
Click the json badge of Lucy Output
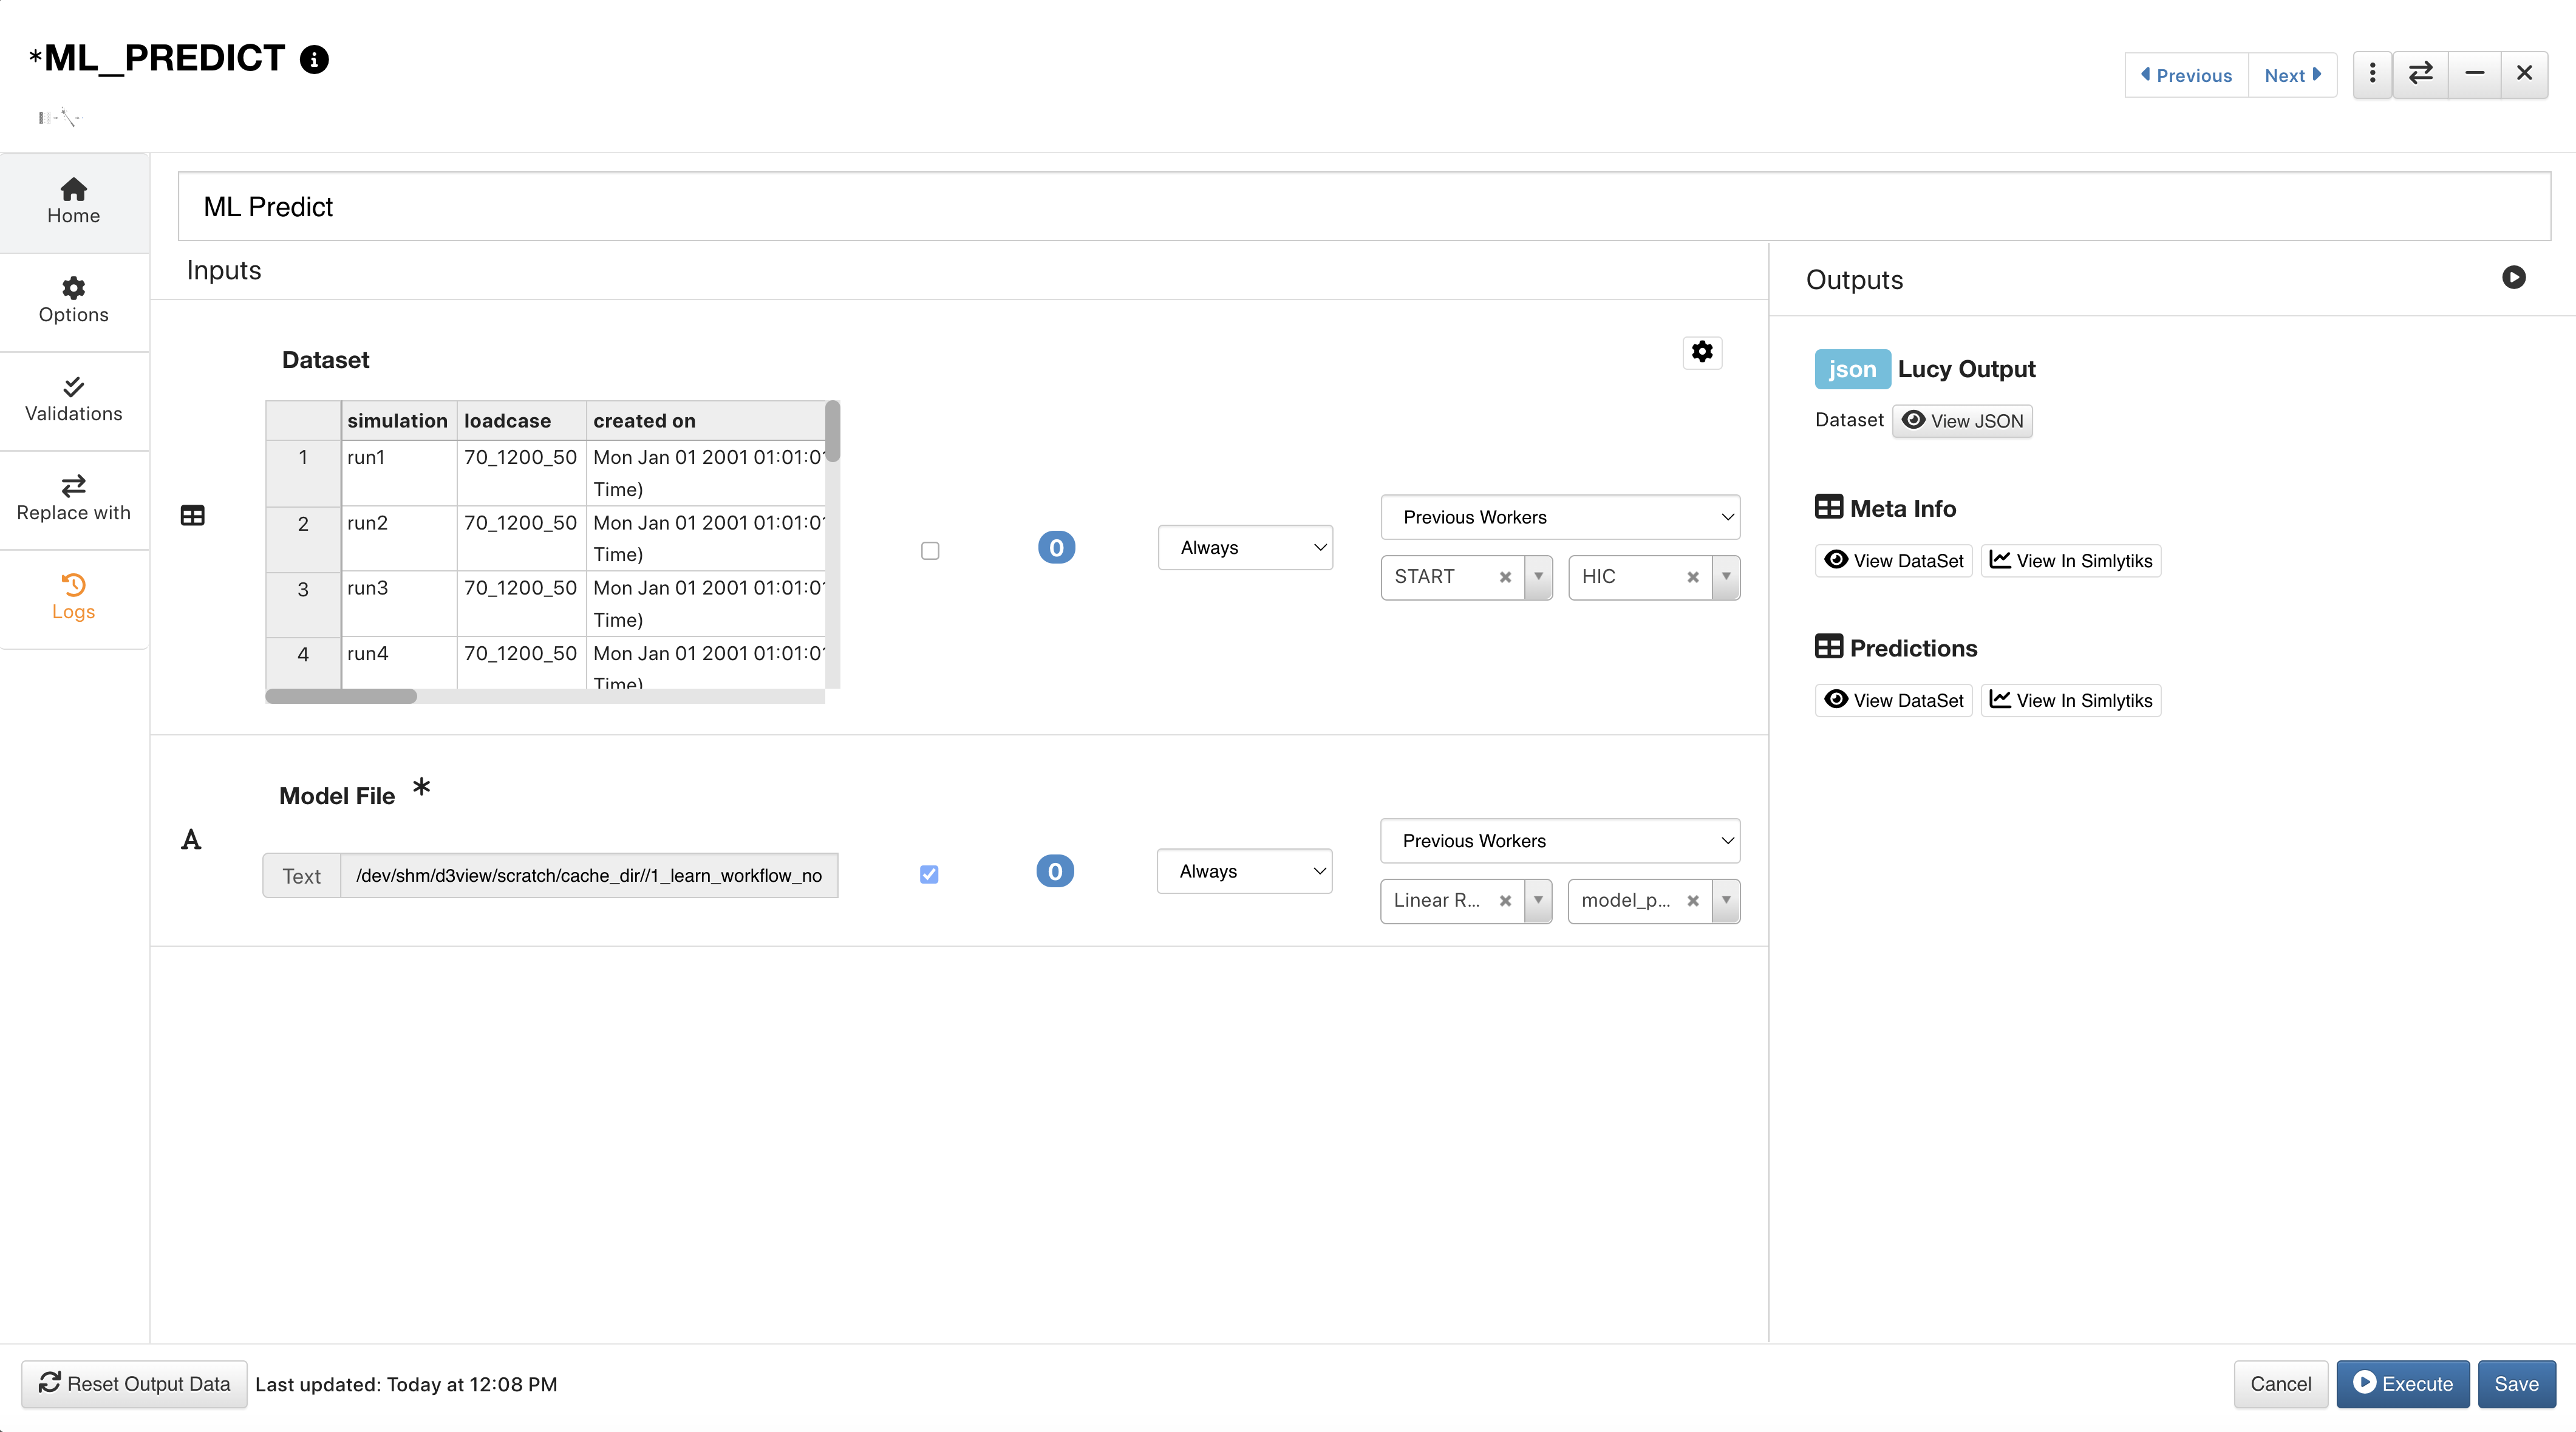pos(1852,369)
